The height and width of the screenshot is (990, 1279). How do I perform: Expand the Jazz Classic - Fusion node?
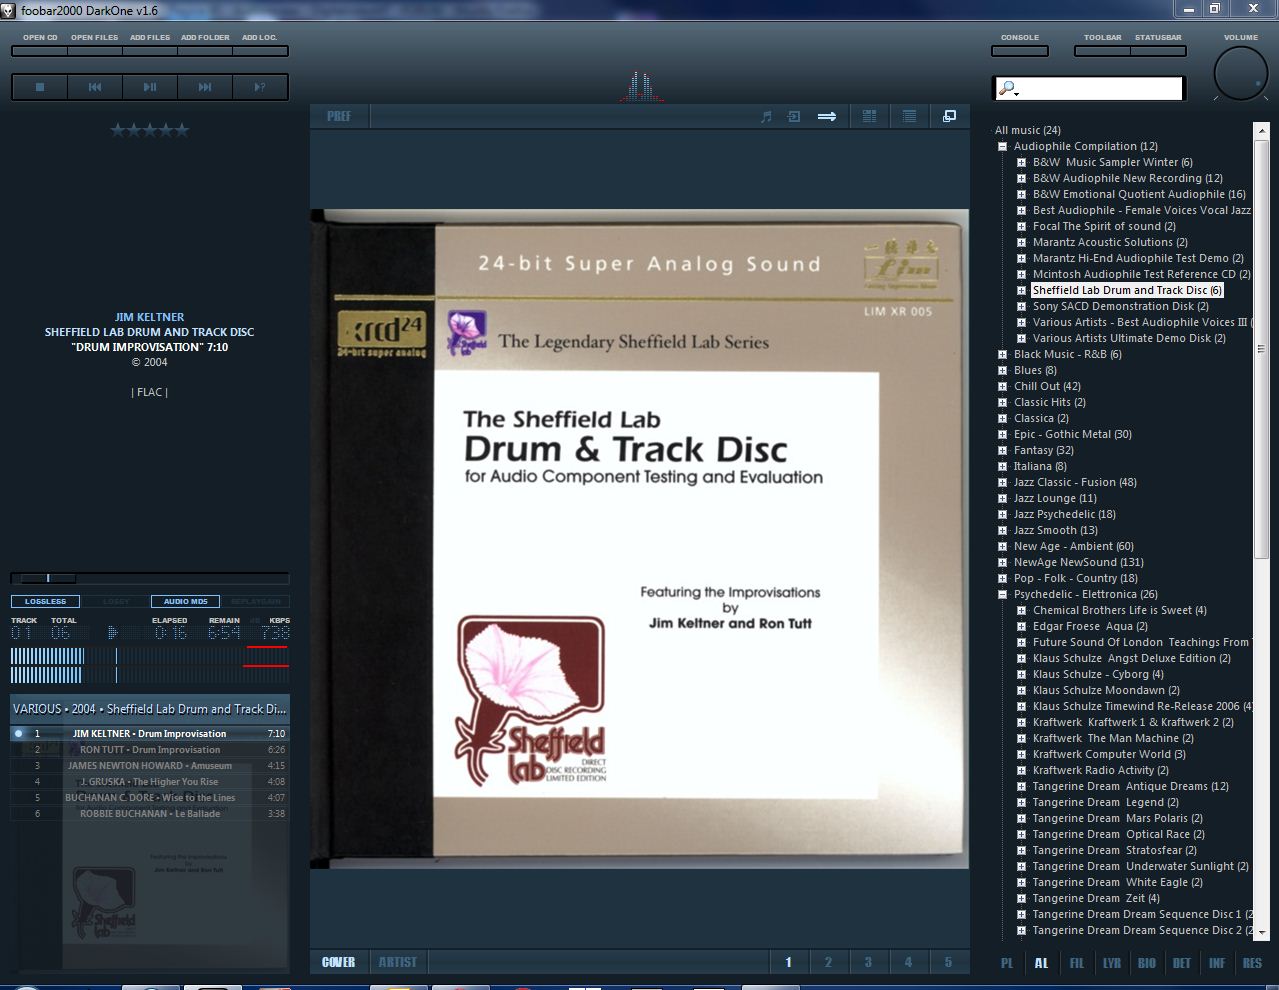click(x=1002, y=482)
